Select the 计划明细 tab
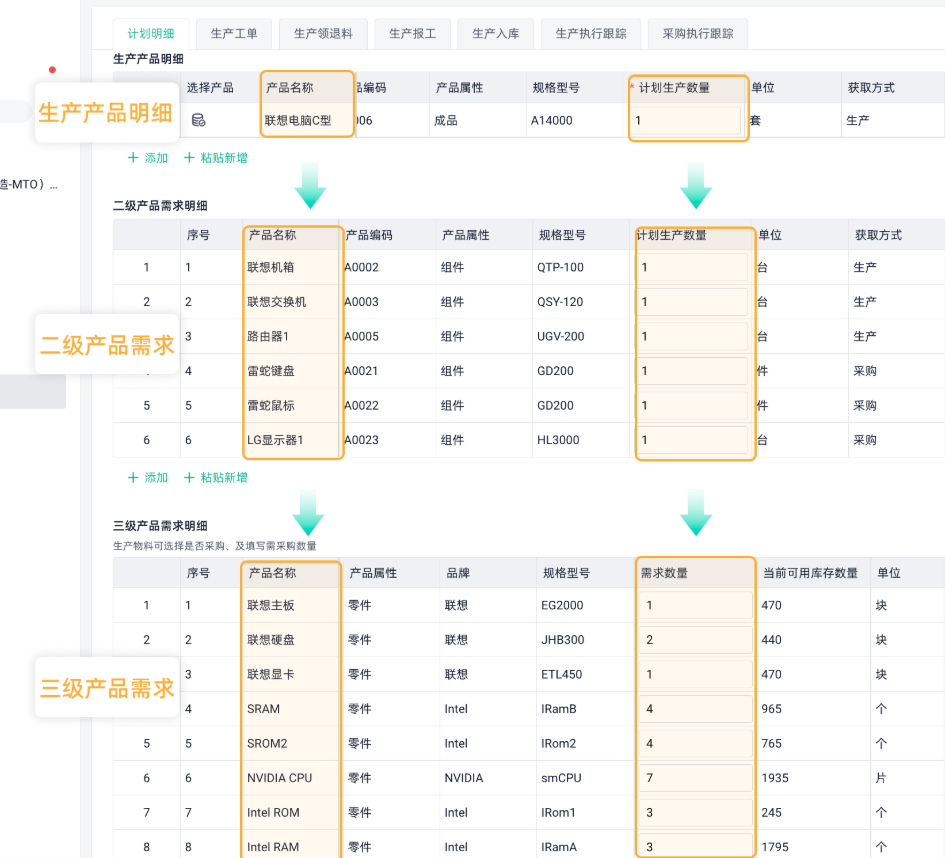 (150, 33)
